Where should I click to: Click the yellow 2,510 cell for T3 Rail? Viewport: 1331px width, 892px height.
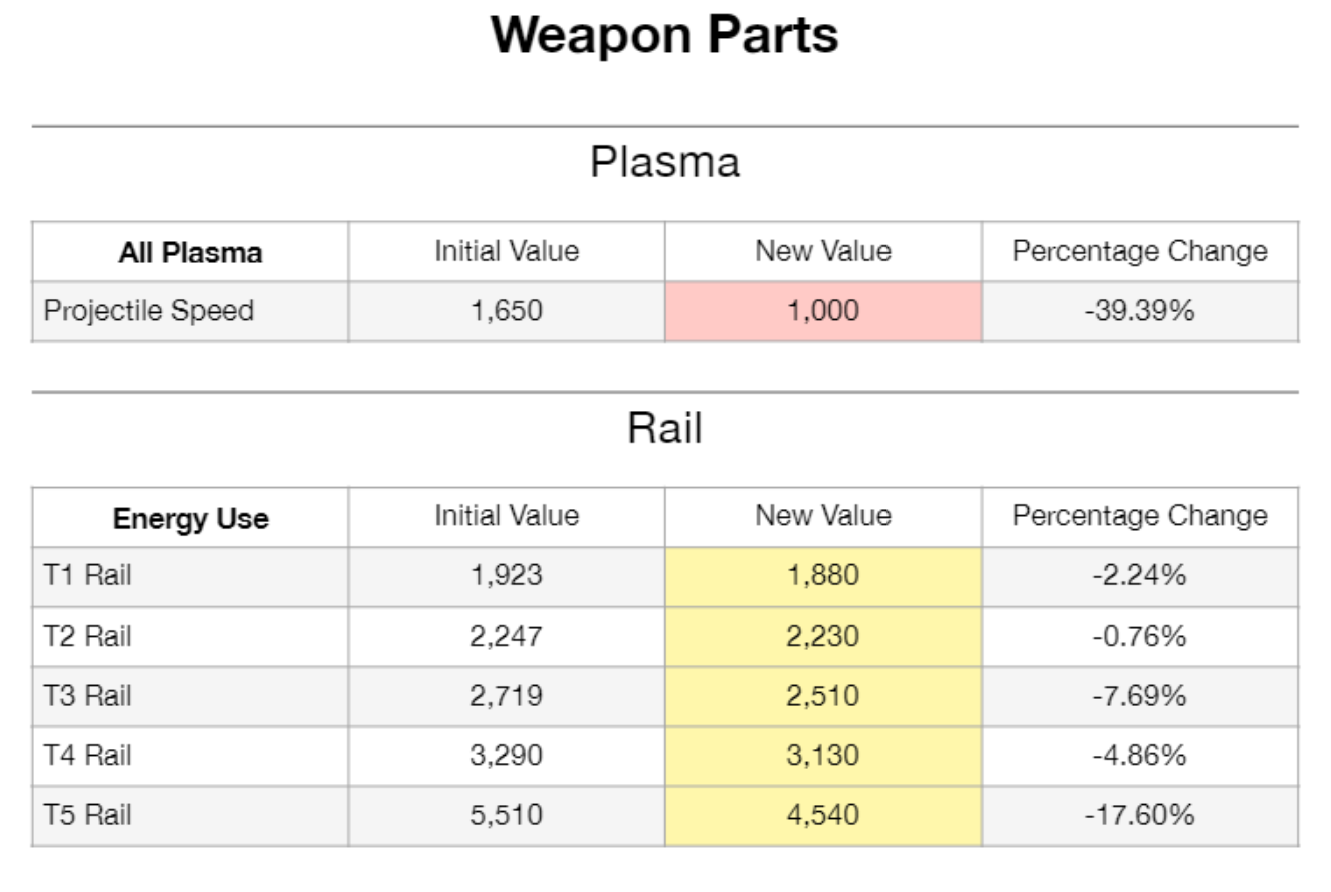coord(822,696)
